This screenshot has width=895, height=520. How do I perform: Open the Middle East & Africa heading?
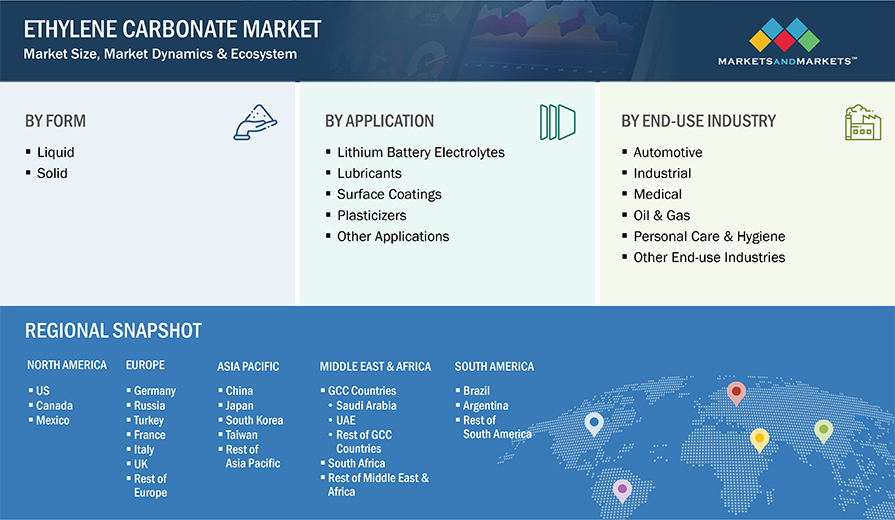[x=375, y=366]
